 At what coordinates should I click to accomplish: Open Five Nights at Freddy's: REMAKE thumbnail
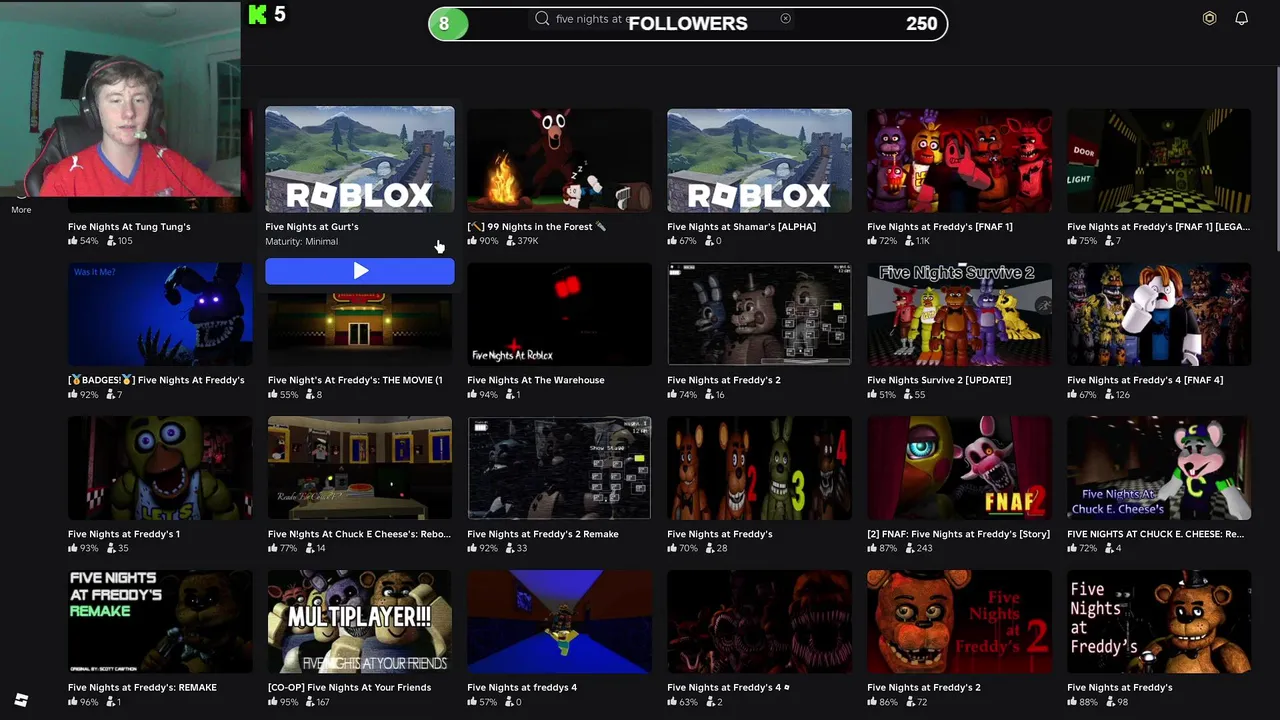pos(160,622)
